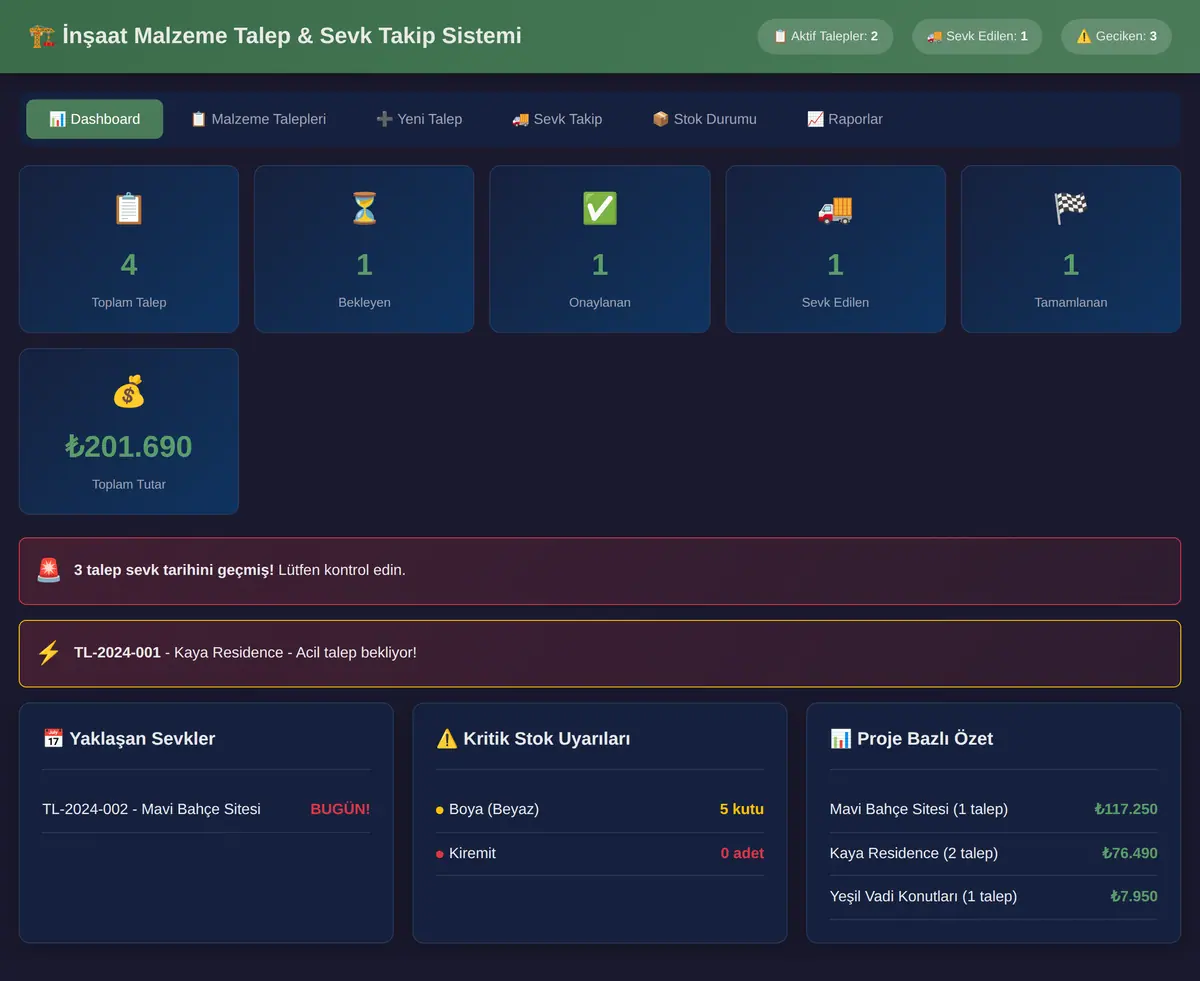This screenshot has width=1200, height=981.
Task: Click the green checkmark icon above Onaylanan
Action: [x=600, y=208]
